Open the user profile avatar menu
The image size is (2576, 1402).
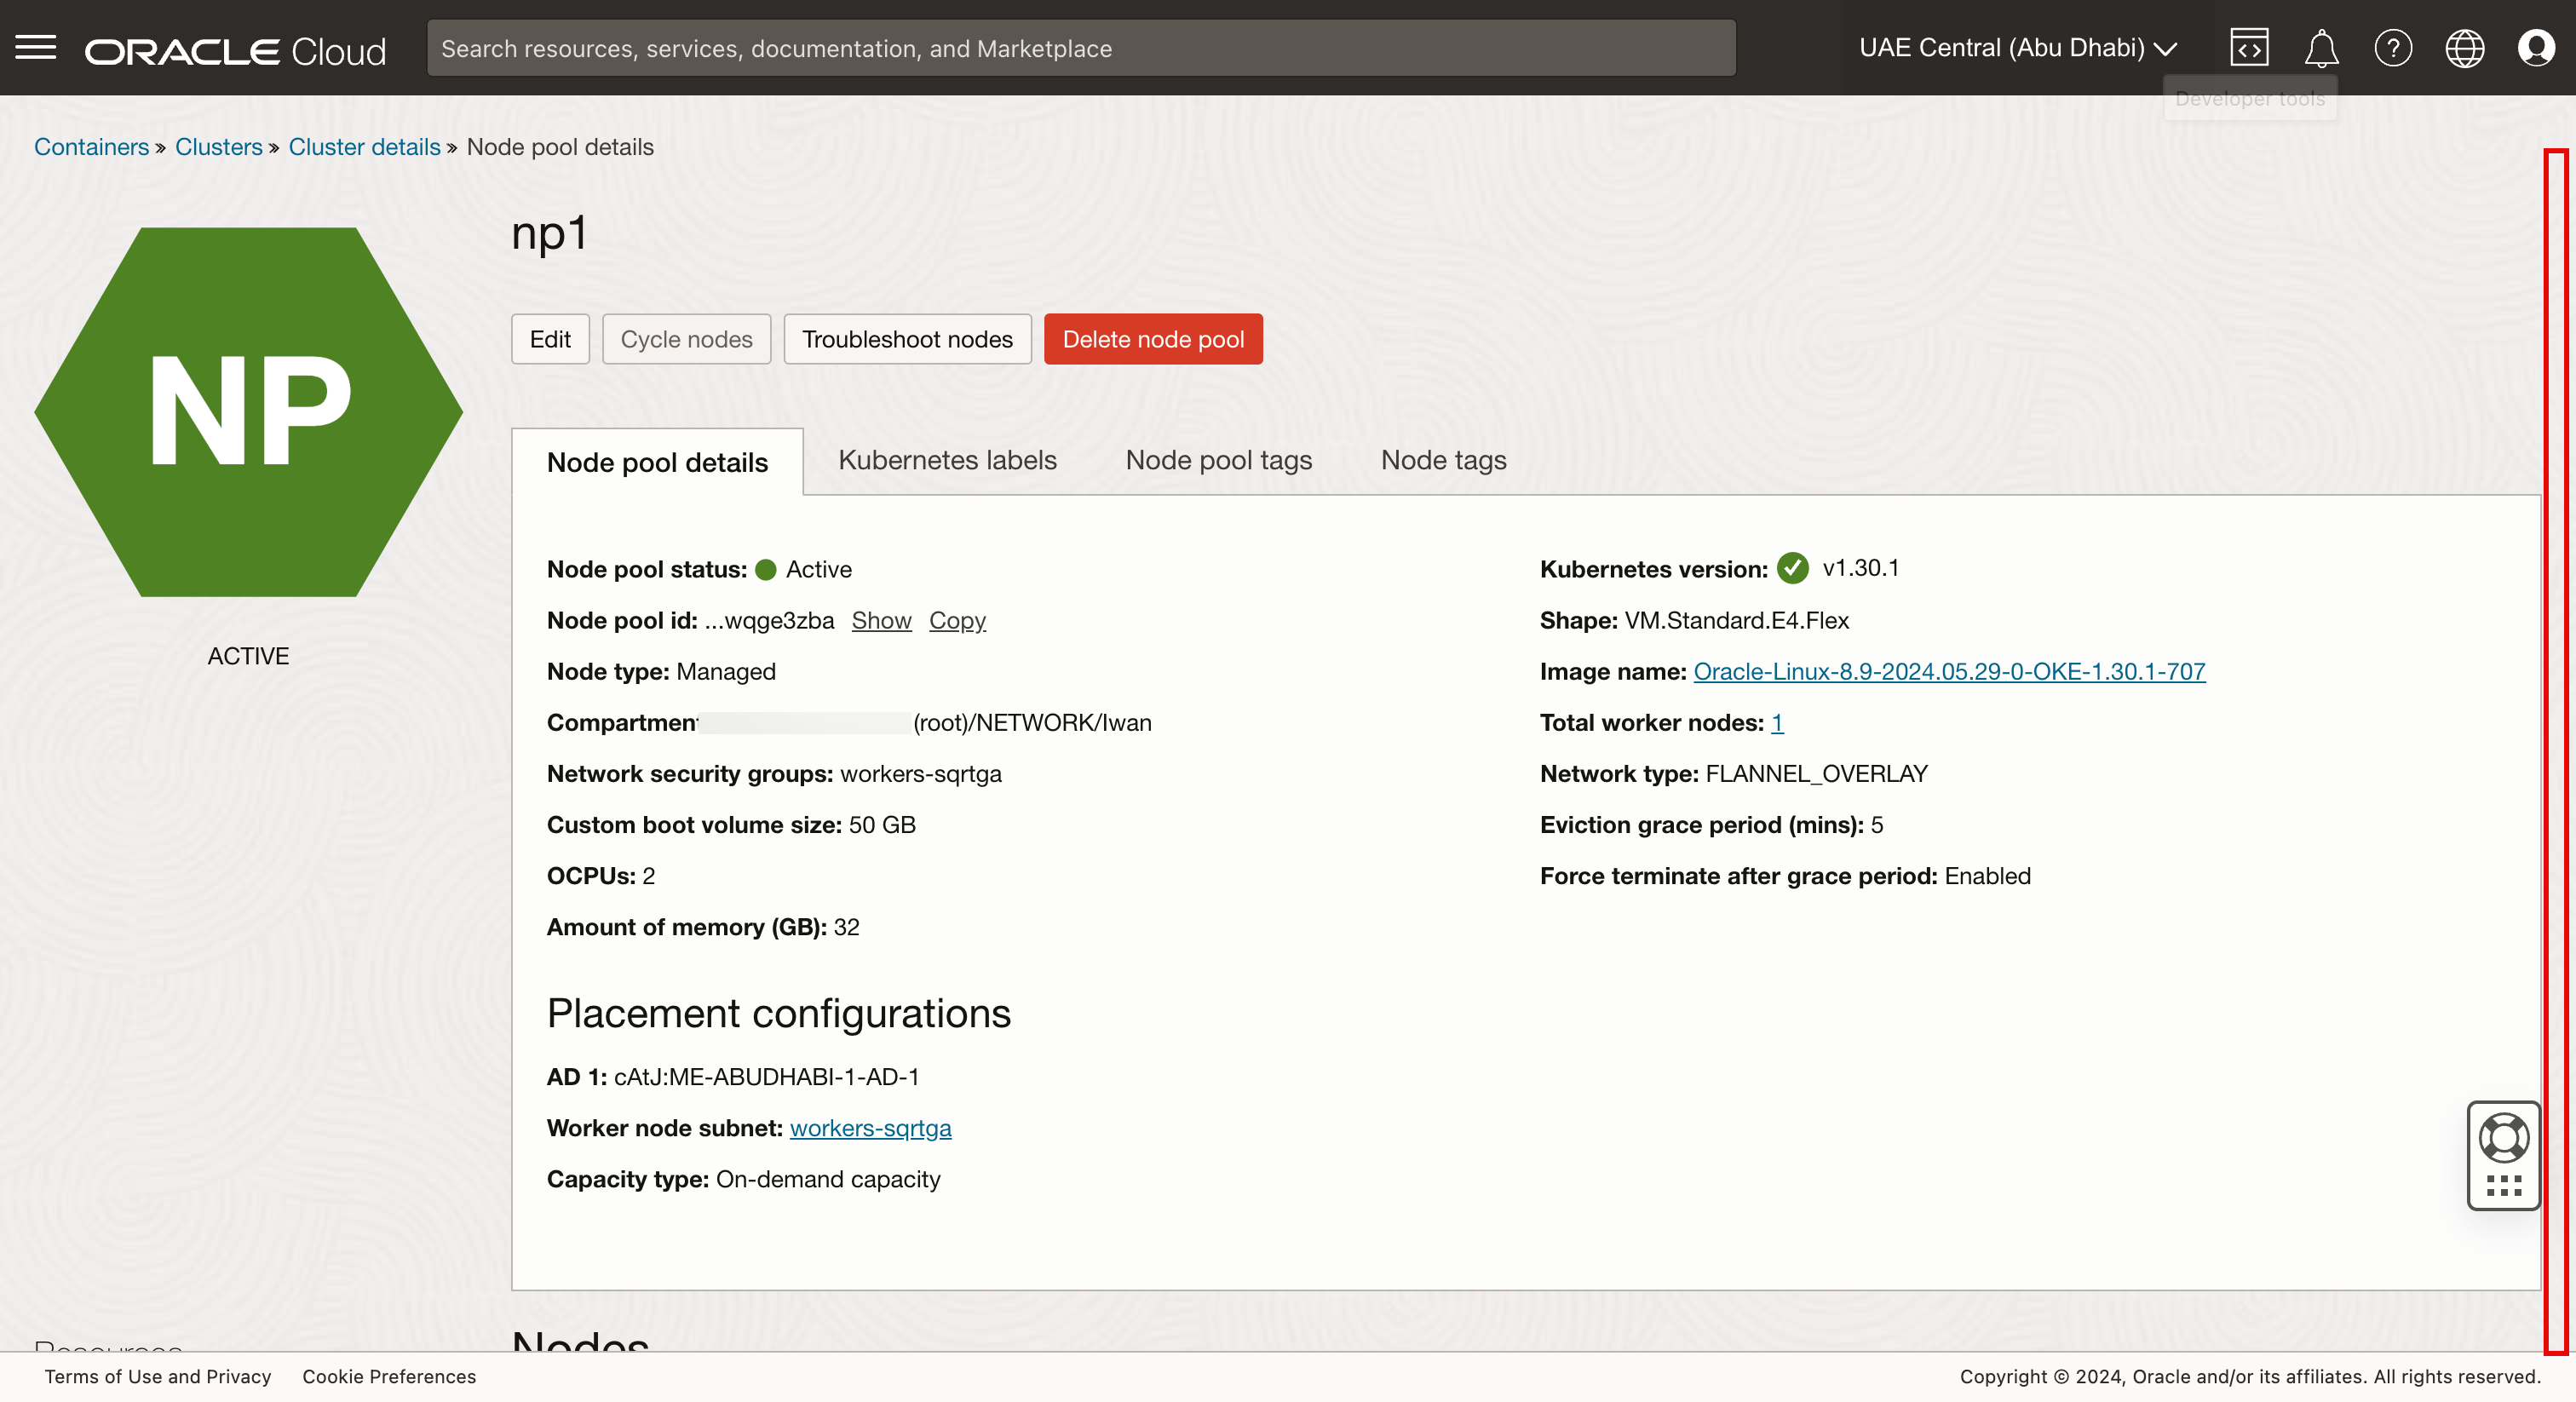(2536, 47)
